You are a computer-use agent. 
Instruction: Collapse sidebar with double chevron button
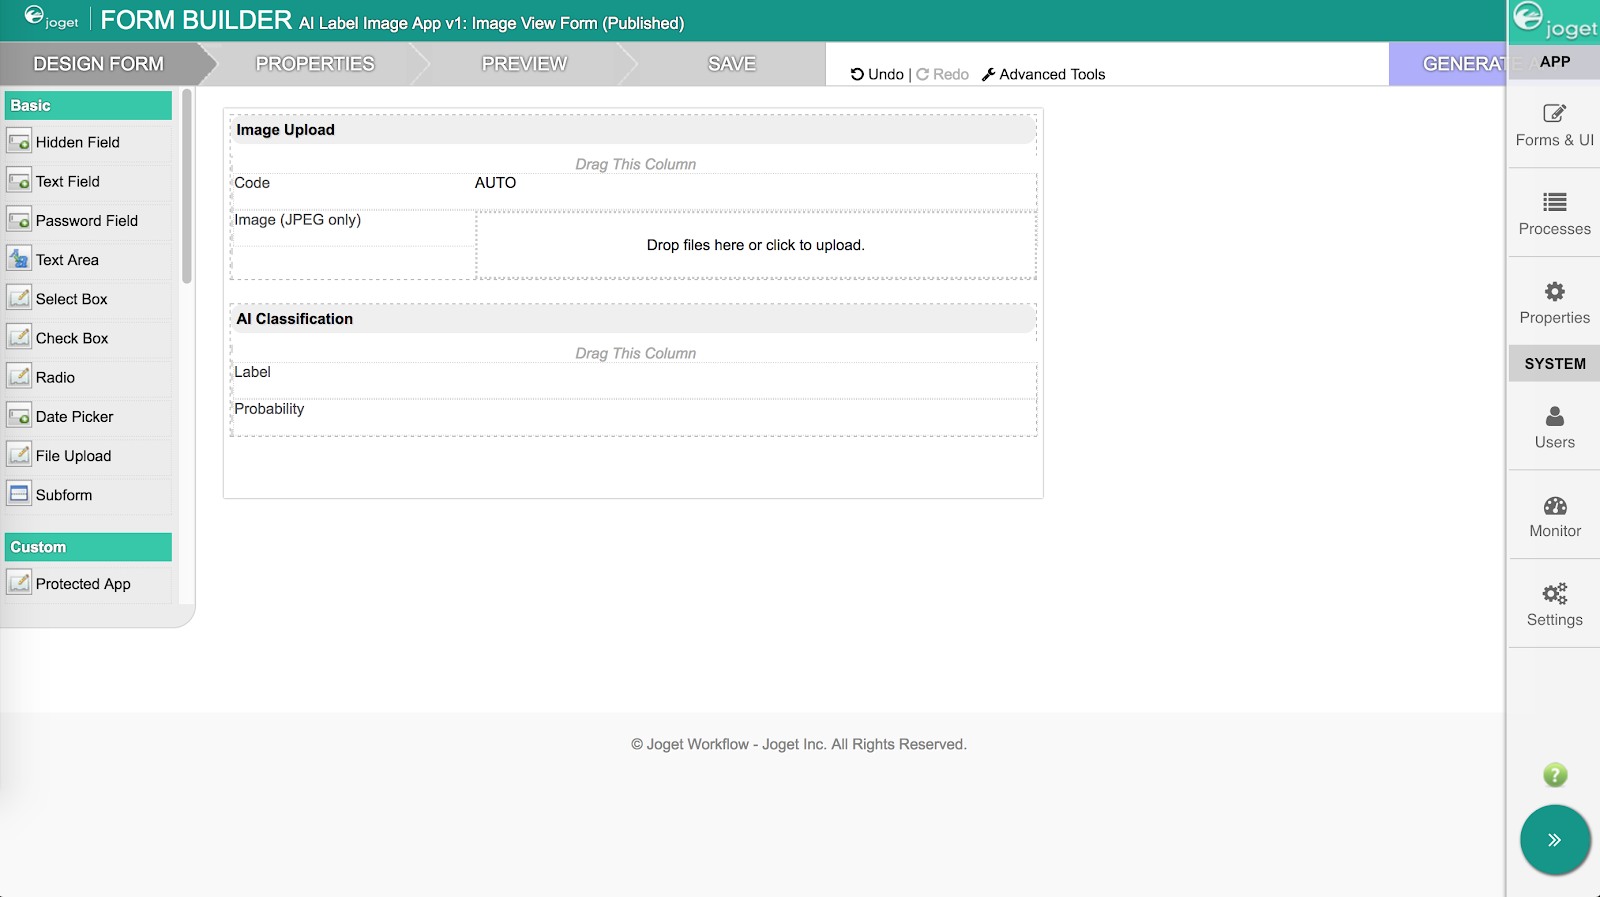pyautogui.click(x=1555, y=840)
